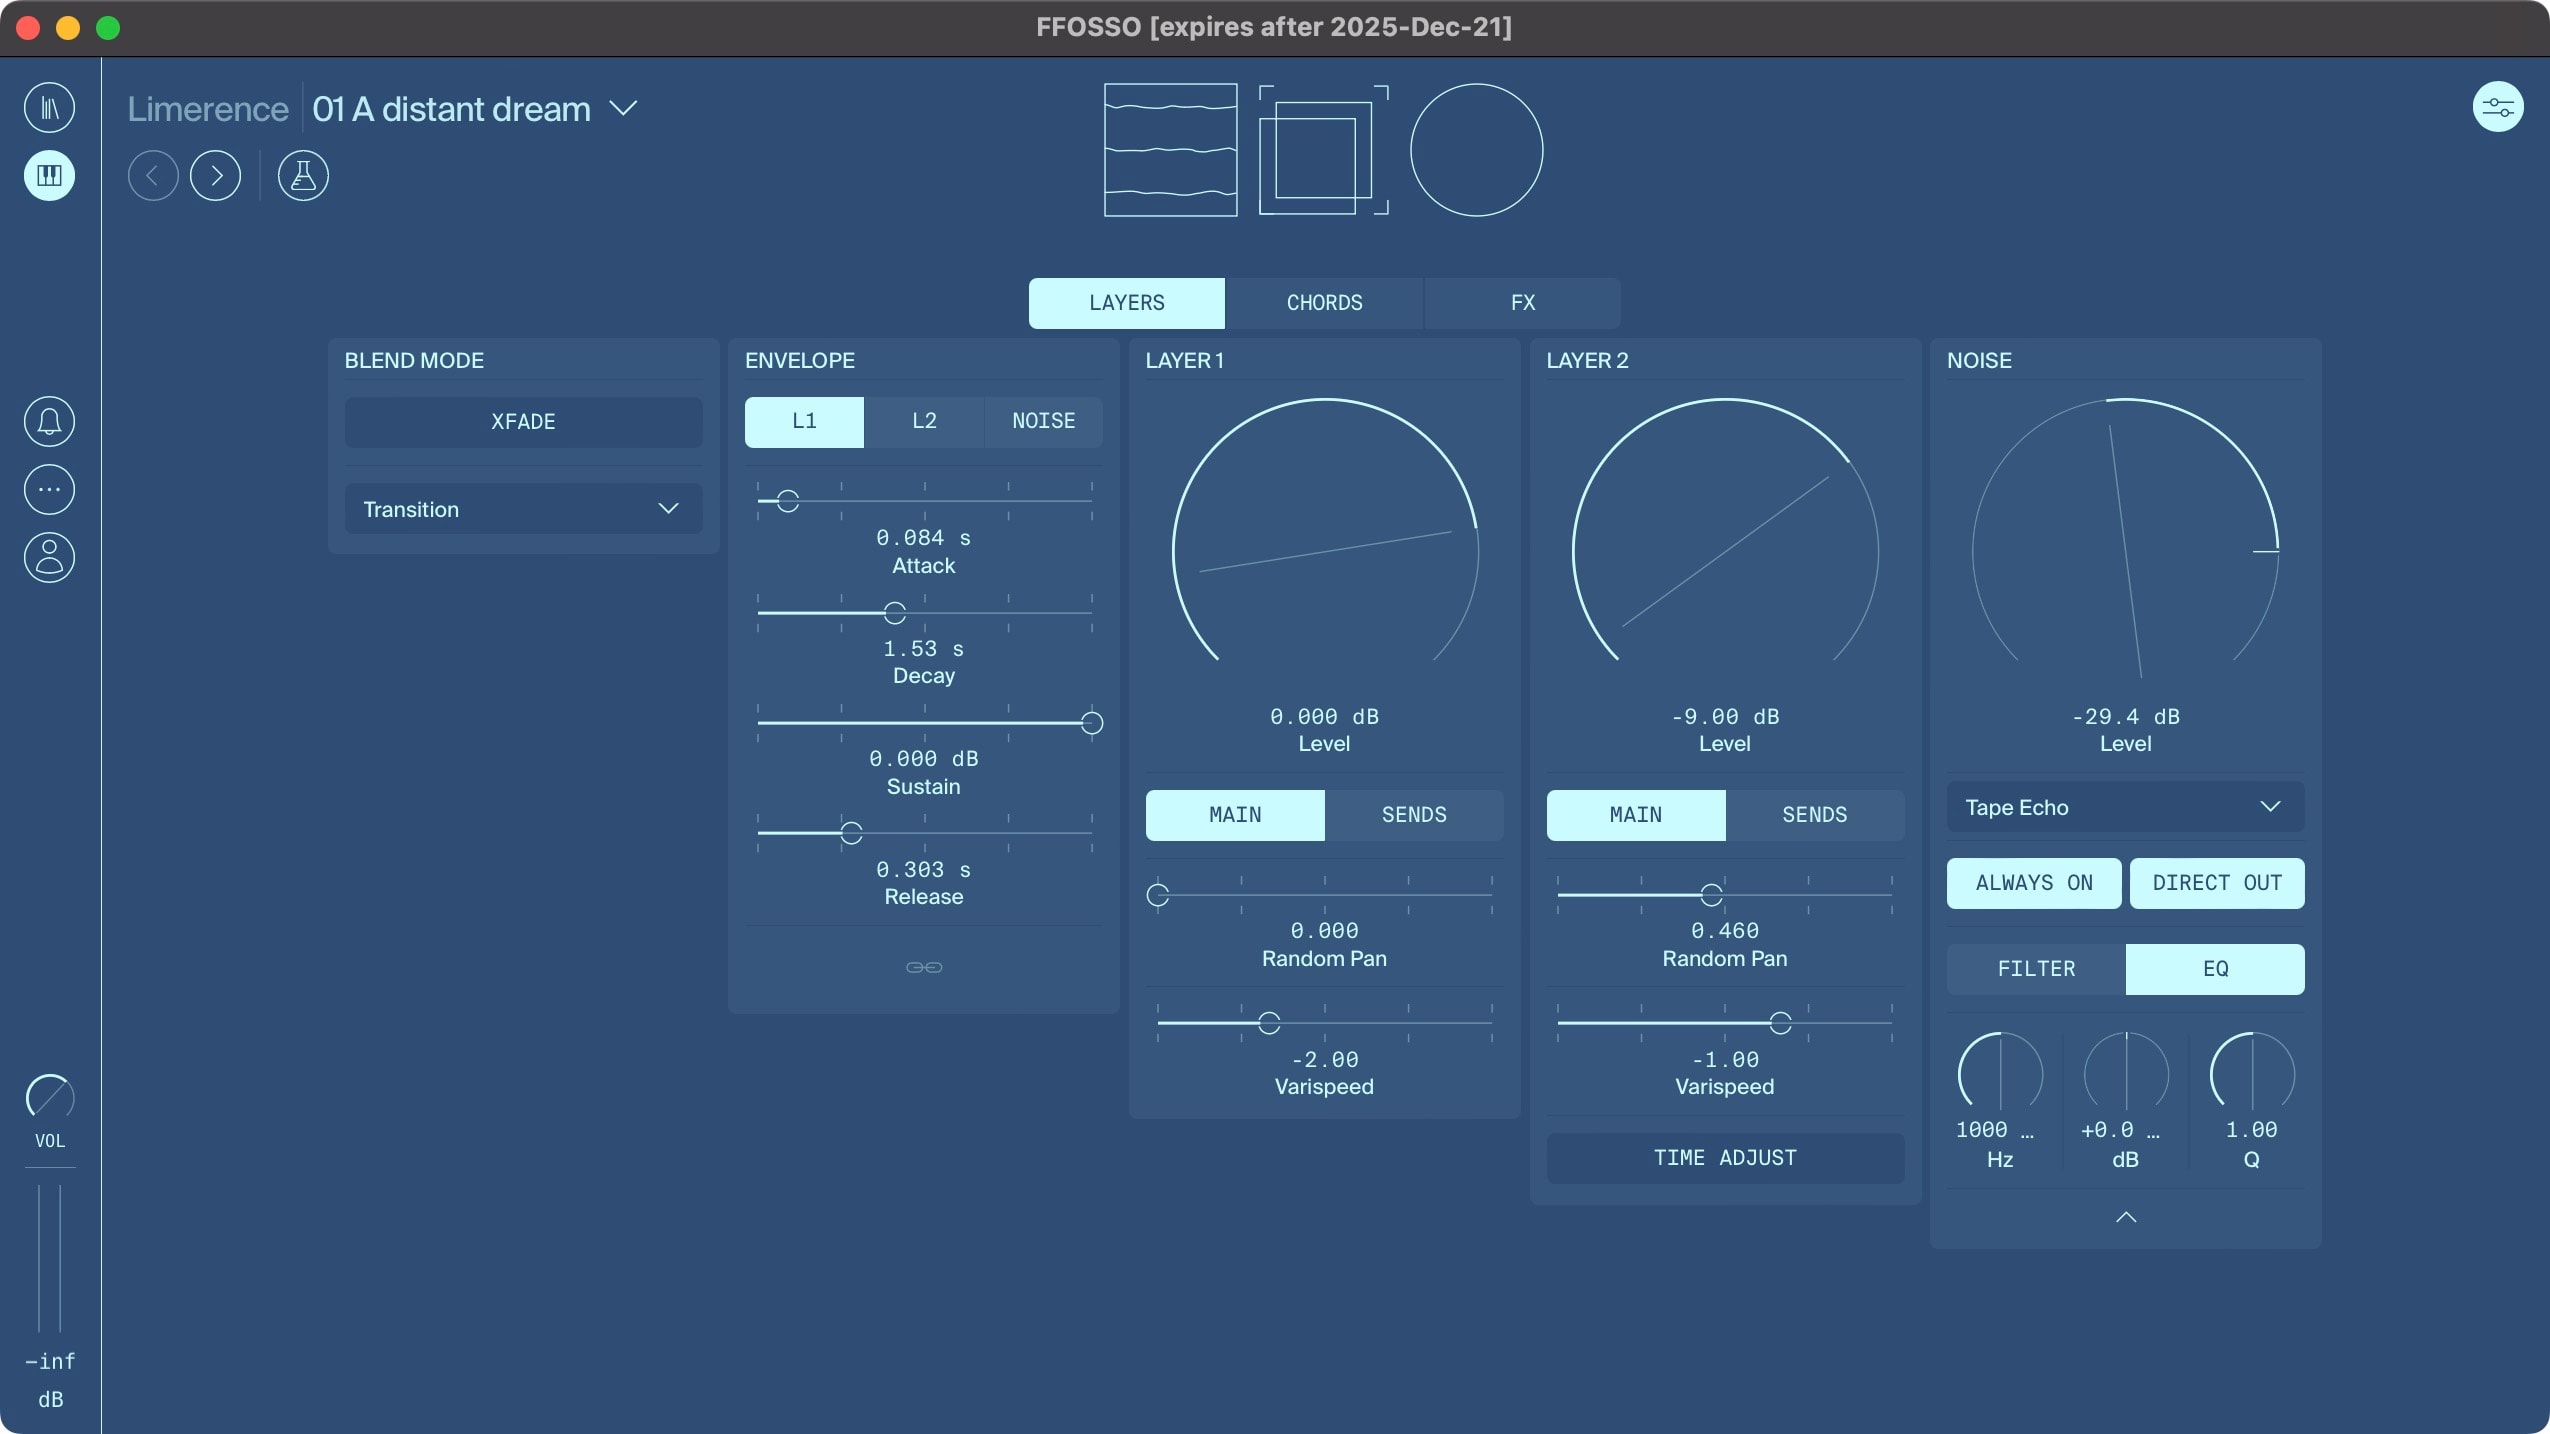
Task: Enable DIRECT OUT for the noise layer
Action: [2216, 883]
